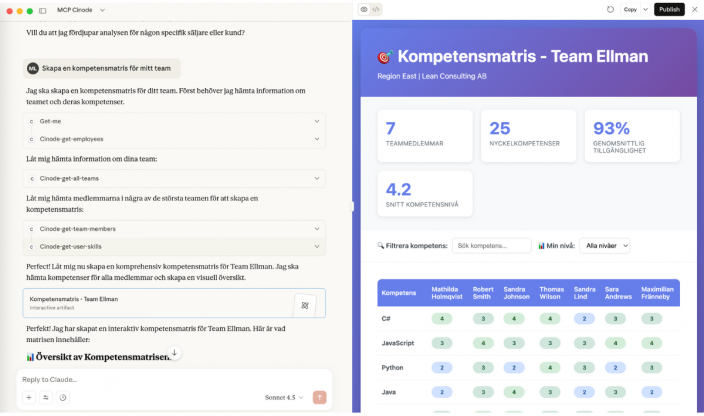
Task: Reload the artifact with the refresh icon
Action: click(610, 9)
